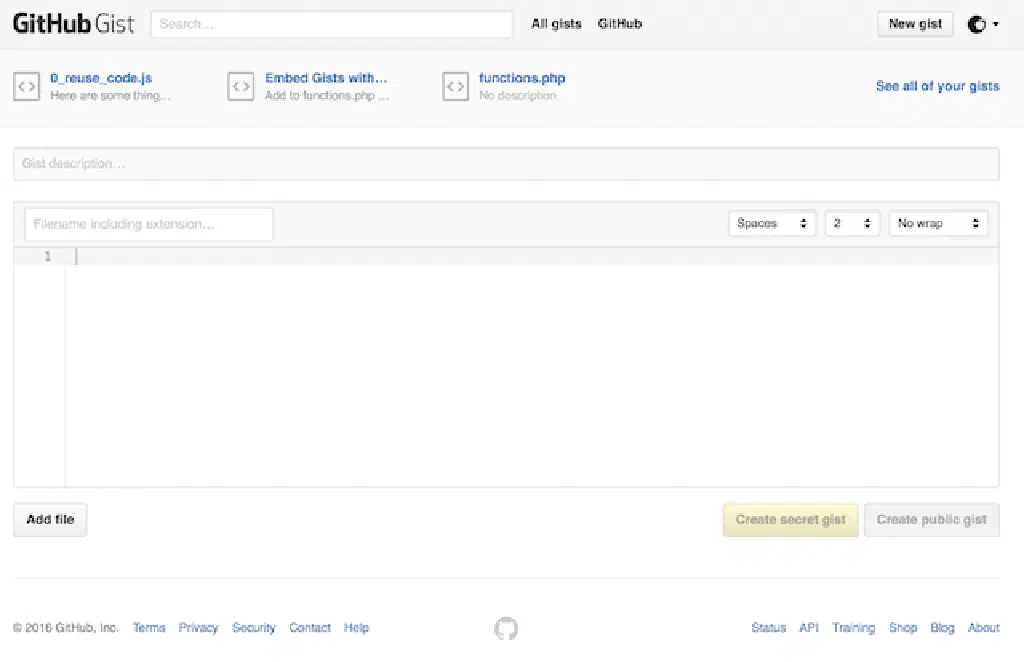Click the Add file button
Screen dimensions: 1024x662
(50, 520)
